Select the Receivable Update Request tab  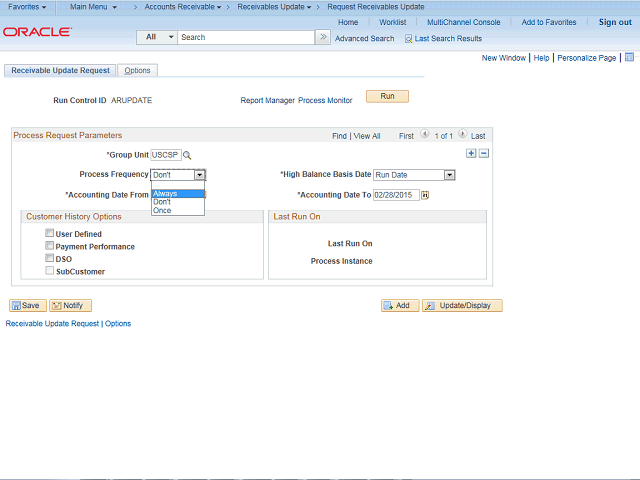pyautogui.click(x=60, y=71)
